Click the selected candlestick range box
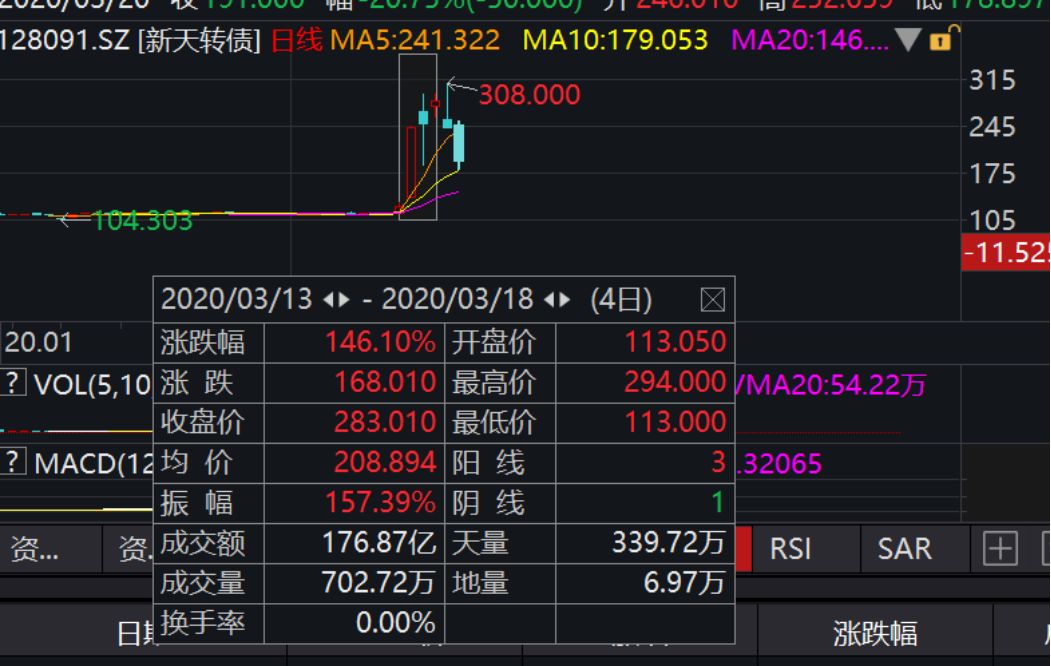The height and width of the screenshot is (666, 1051). click(x=418, y=136)
